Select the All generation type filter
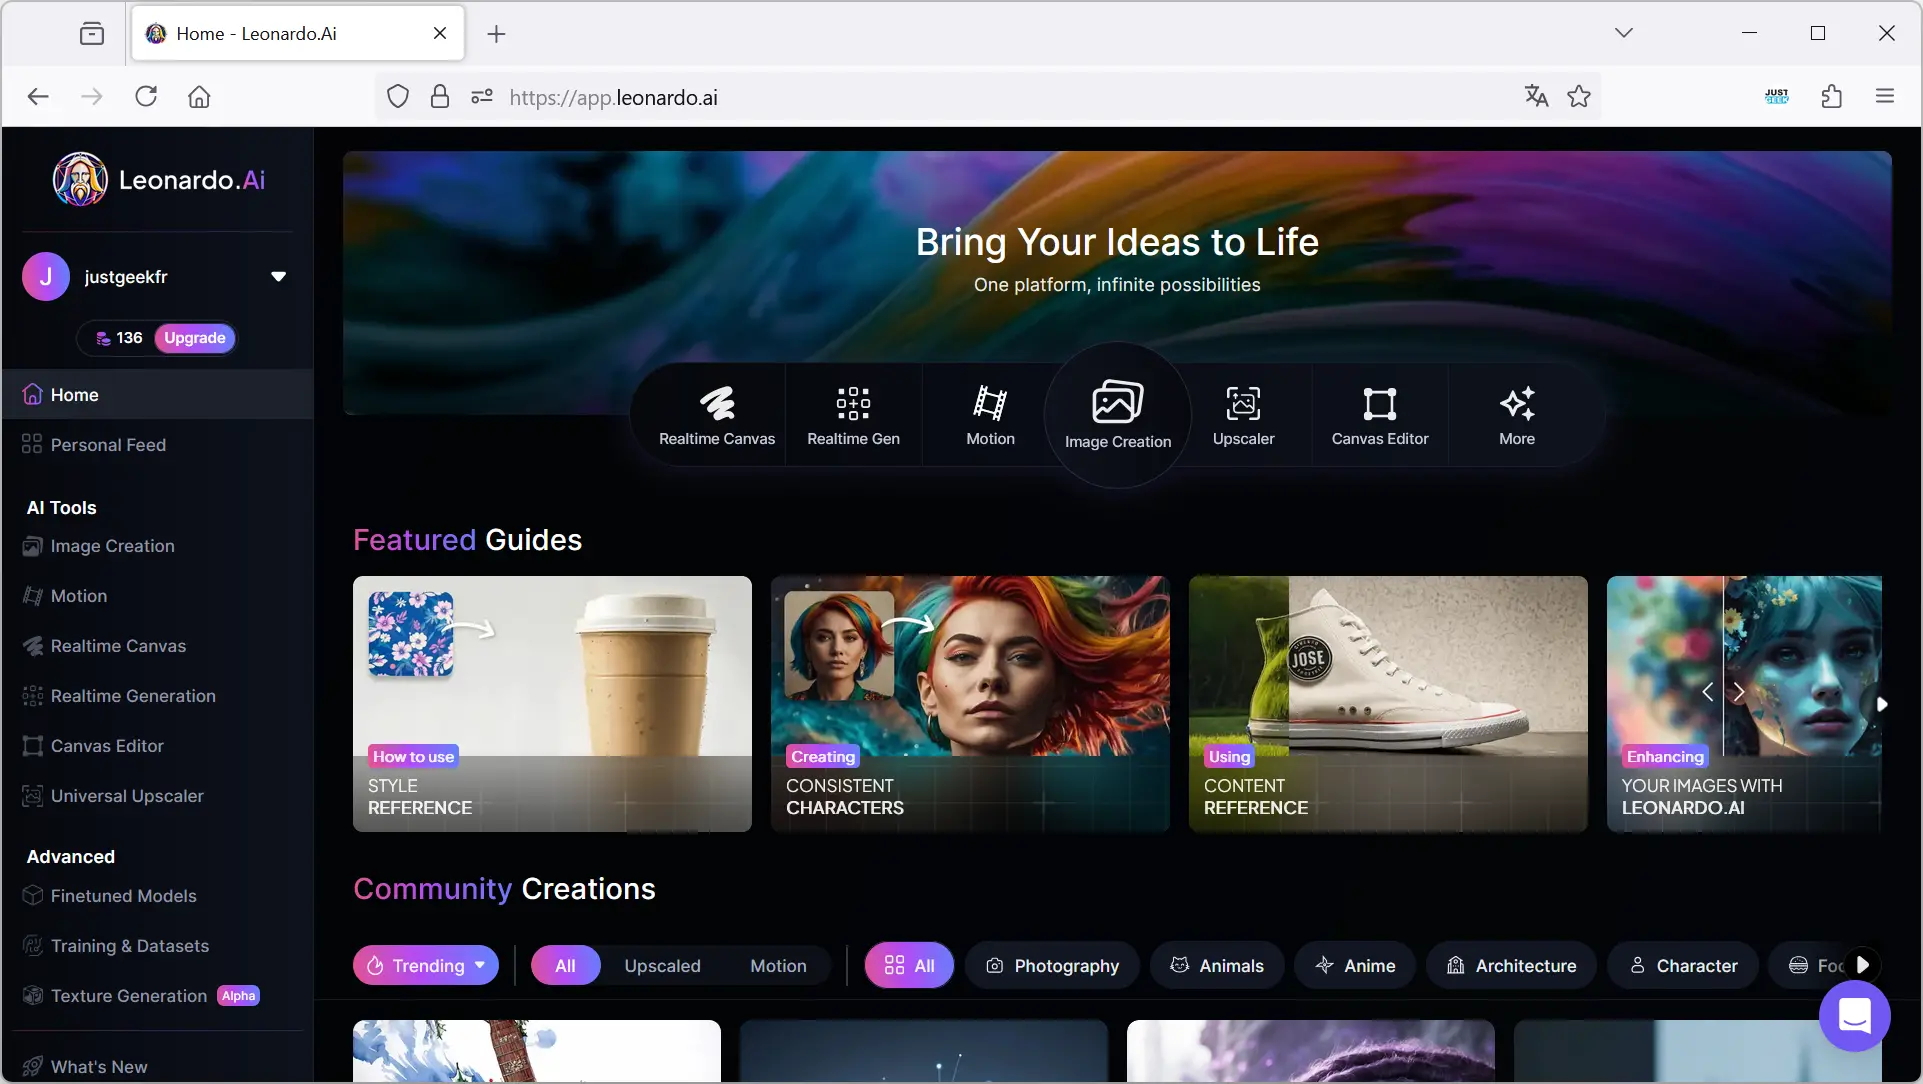This screenshot has width=1923, height=1084. tap(565, 965)
